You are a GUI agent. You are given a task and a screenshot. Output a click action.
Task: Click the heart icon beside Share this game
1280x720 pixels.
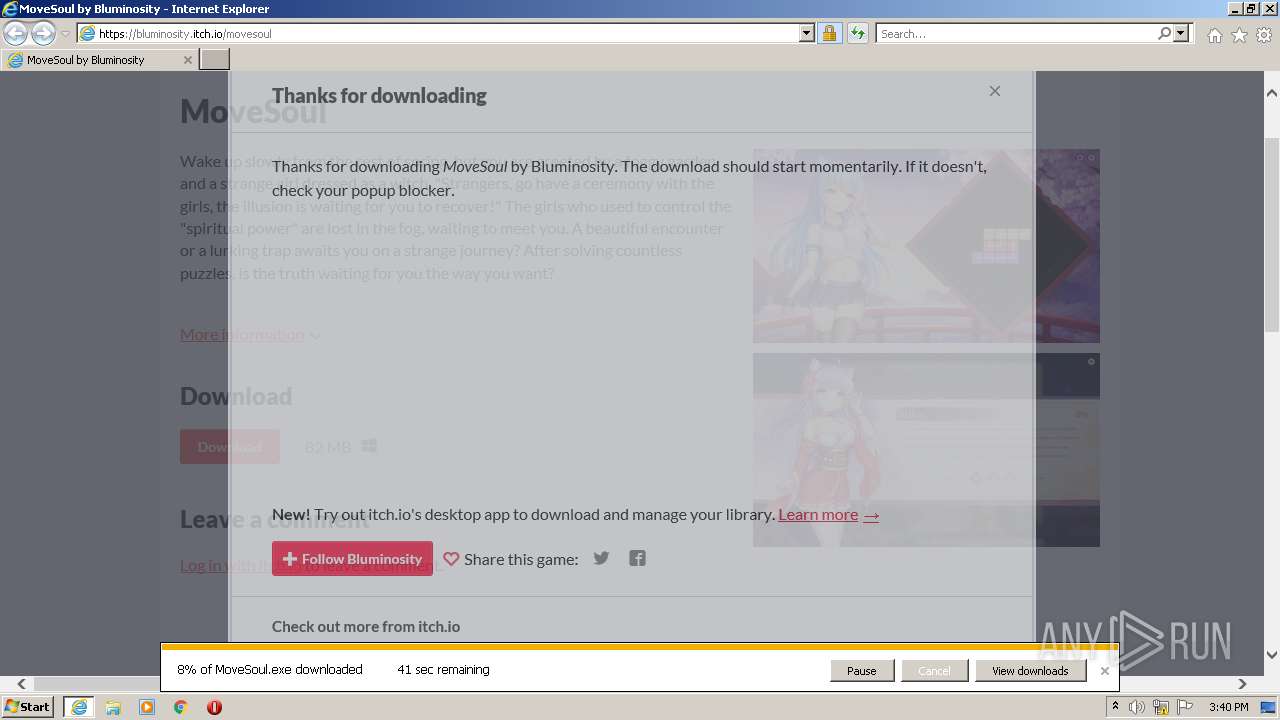[x=451, y=559]
